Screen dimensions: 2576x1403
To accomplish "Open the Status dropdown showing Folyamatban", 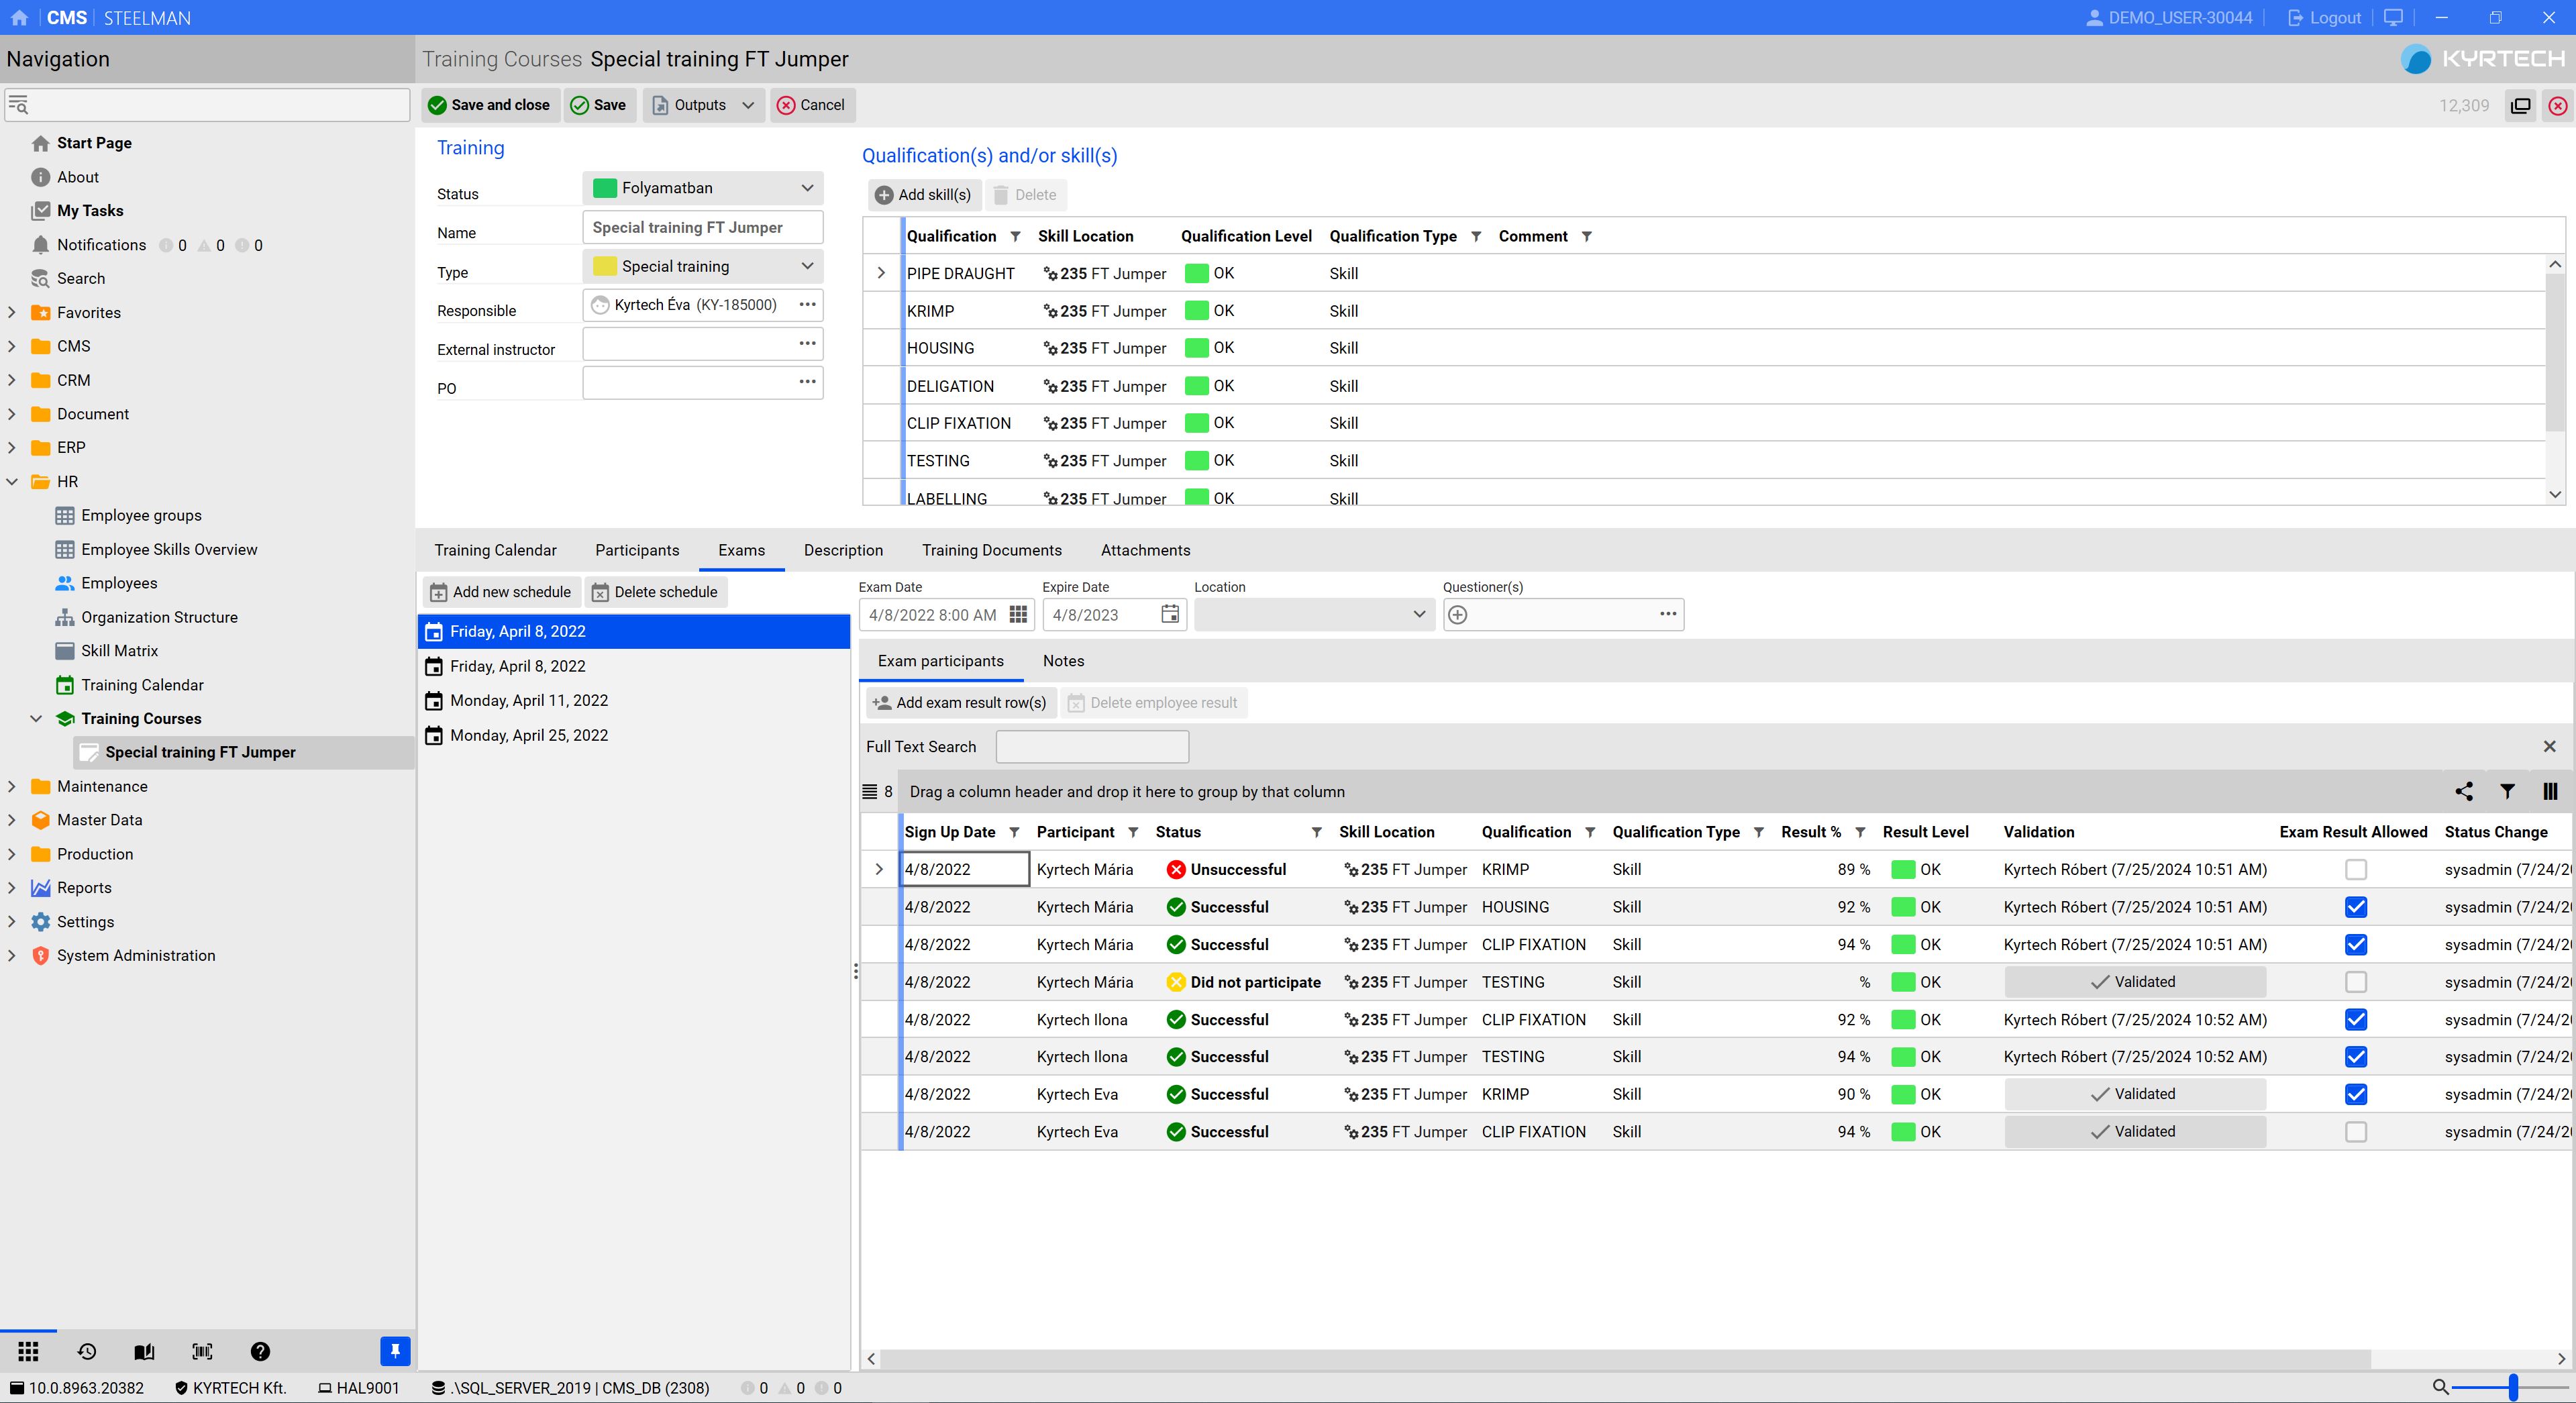I will [x=806, y=188].
